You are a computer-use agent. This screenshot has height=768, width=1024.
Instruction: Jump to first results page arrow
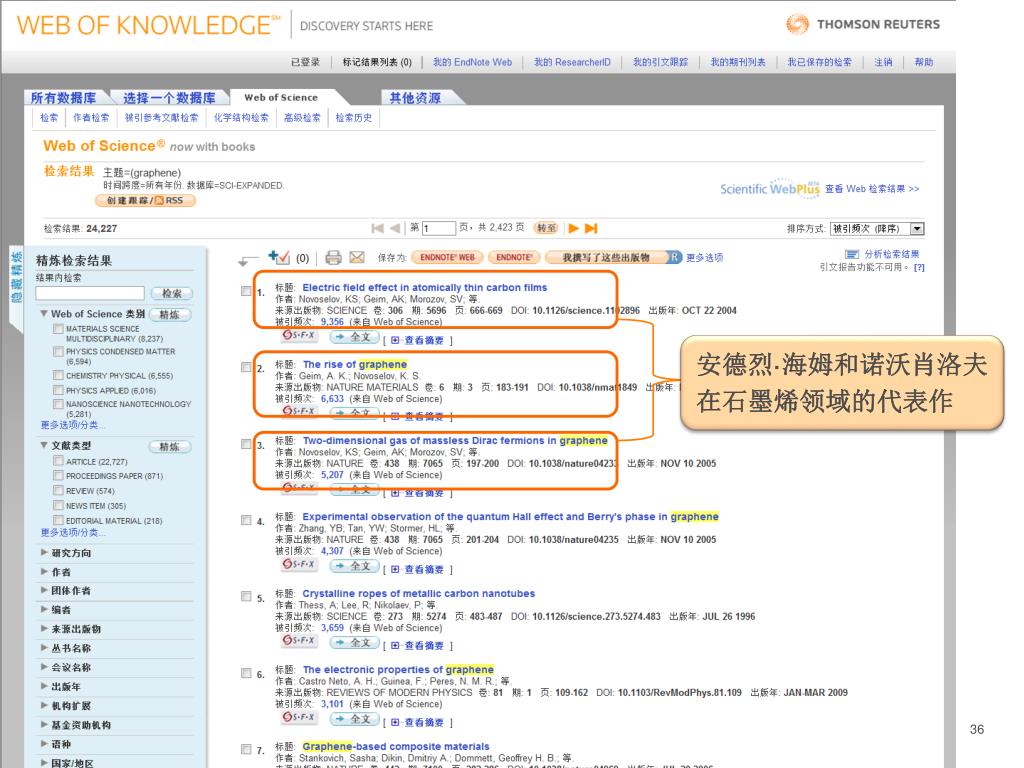click(377, 228)
